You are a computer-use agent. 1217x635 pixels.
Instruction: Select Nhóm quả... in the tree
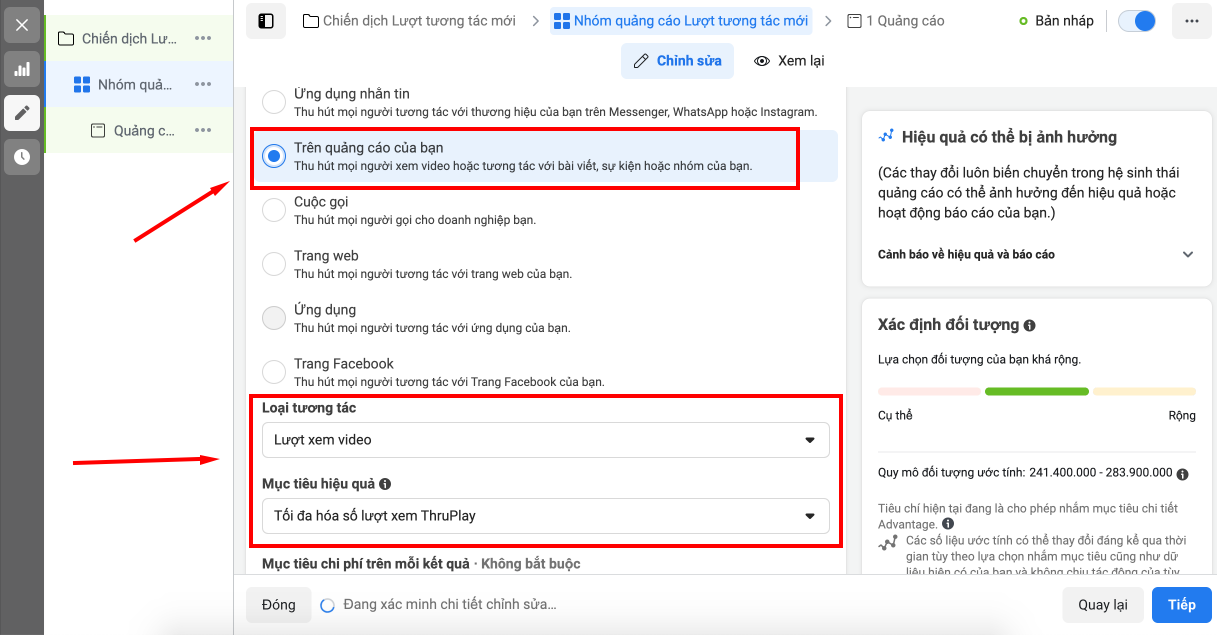click(x=135, y=85)
